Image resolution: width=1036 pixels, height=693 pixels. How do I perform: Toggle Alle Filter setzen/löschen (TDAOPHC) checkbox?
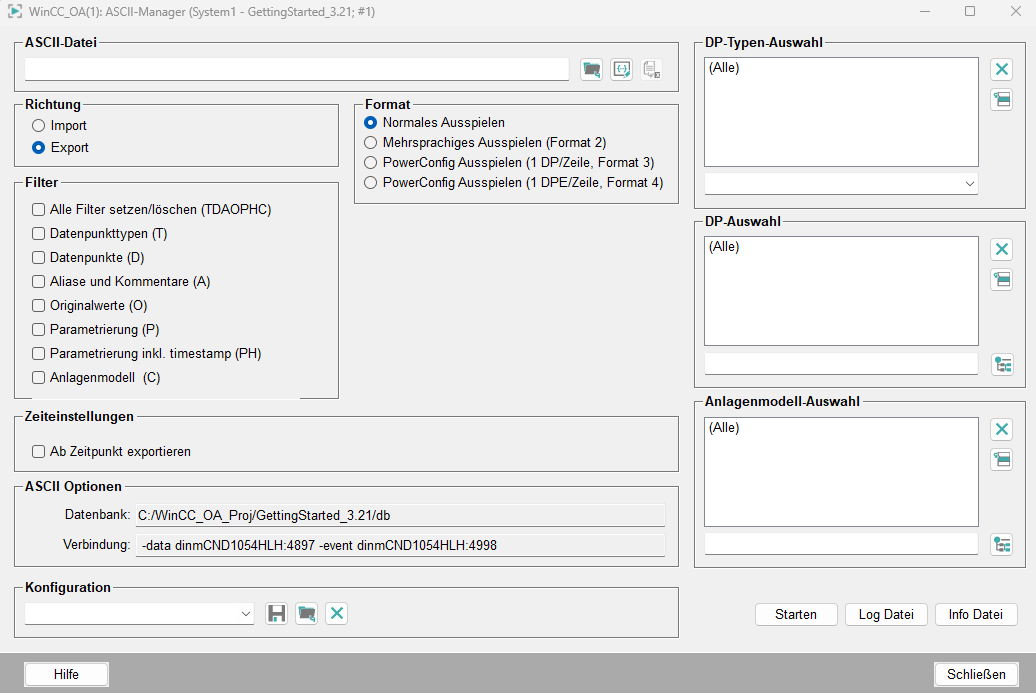pos(38,209)
